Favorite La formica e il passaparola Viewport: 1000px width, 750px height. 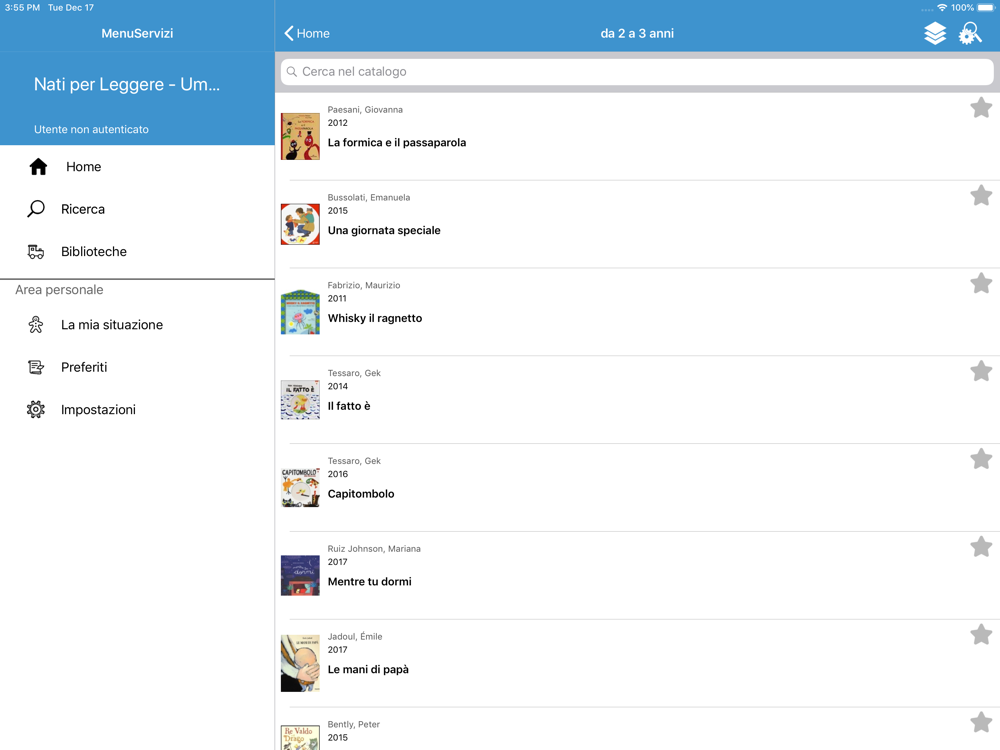point(981,108)
